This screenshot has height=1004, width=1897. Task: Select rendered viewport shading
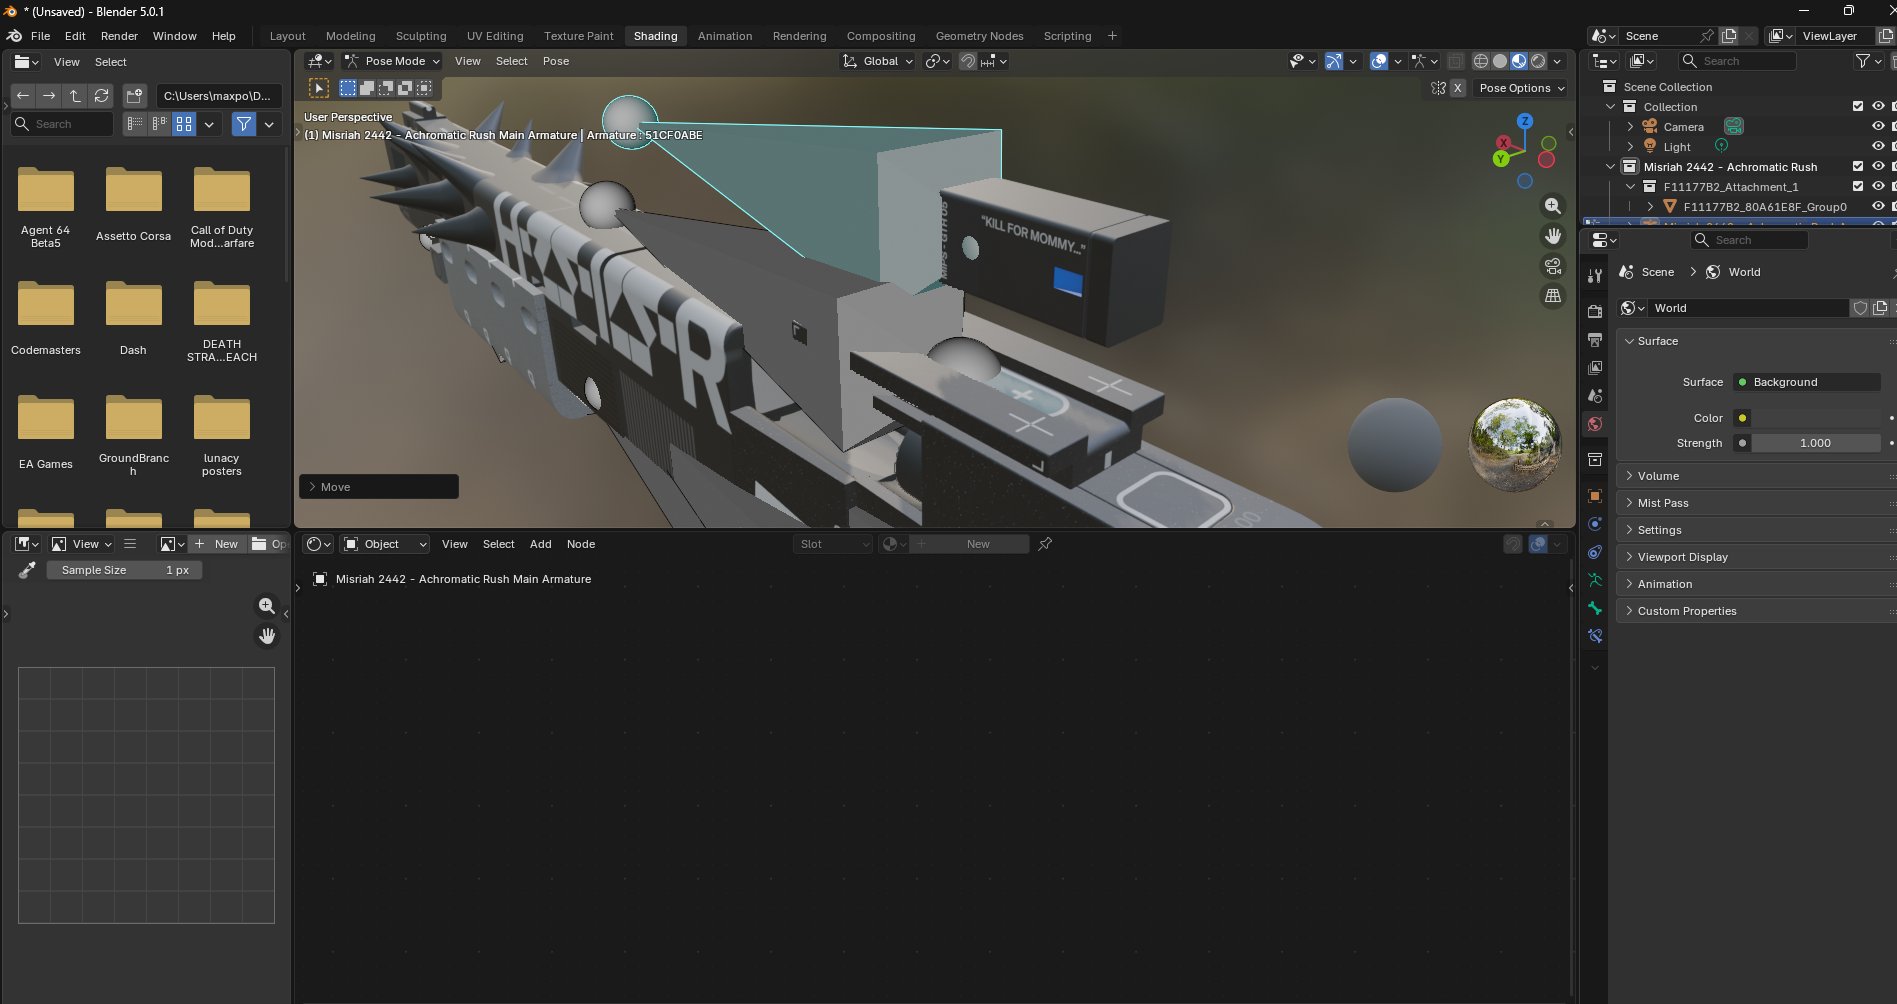tap(1538, 61)
